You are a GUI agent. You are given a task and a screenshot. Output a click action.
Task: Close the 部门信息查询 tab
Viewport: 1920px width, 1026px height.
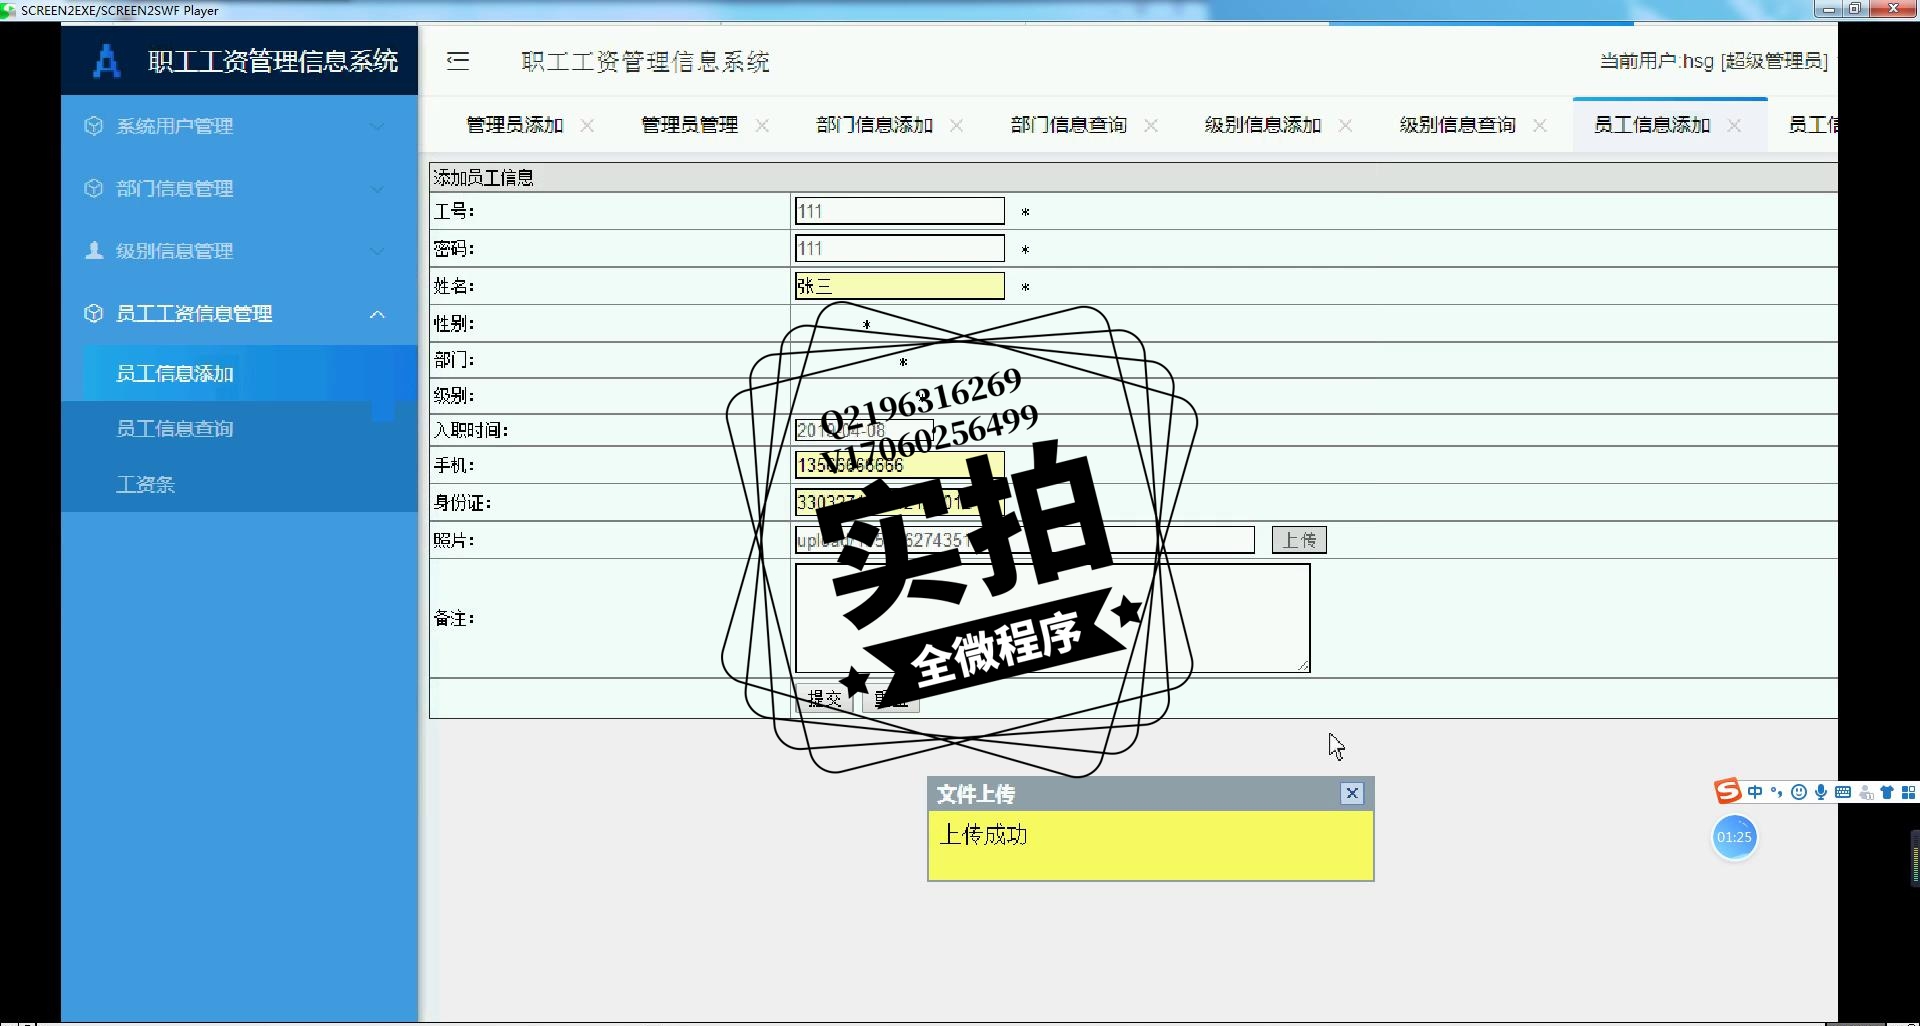coord(1151,125)
